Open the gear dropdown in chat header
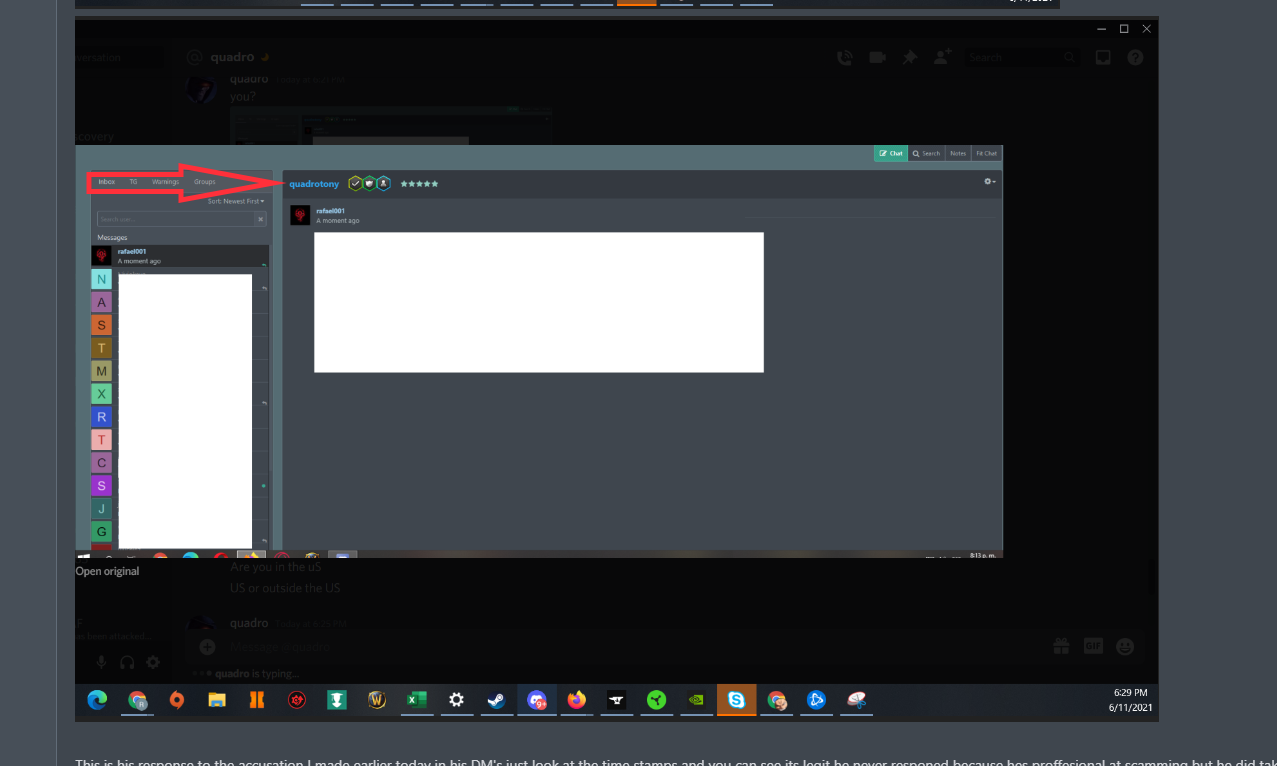This screenshot has width=1277, height=766. point(990,181)
